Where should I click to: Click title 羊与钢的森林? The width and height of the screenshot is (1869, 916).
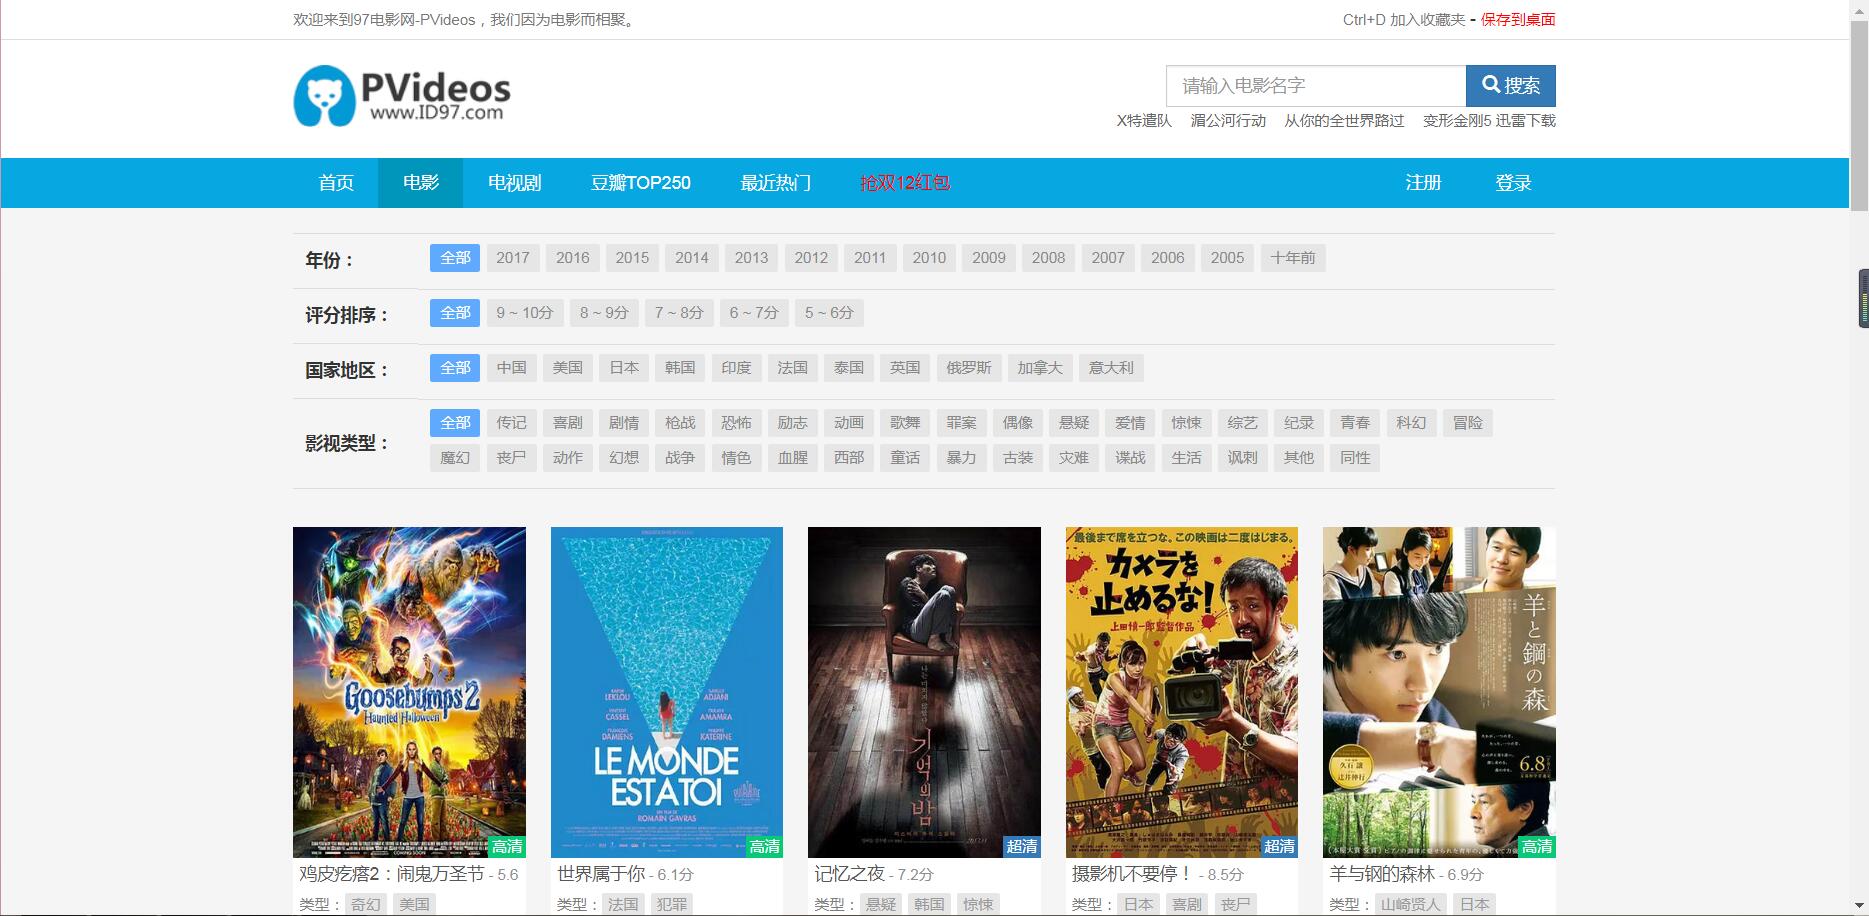(x=1382, y=874)
